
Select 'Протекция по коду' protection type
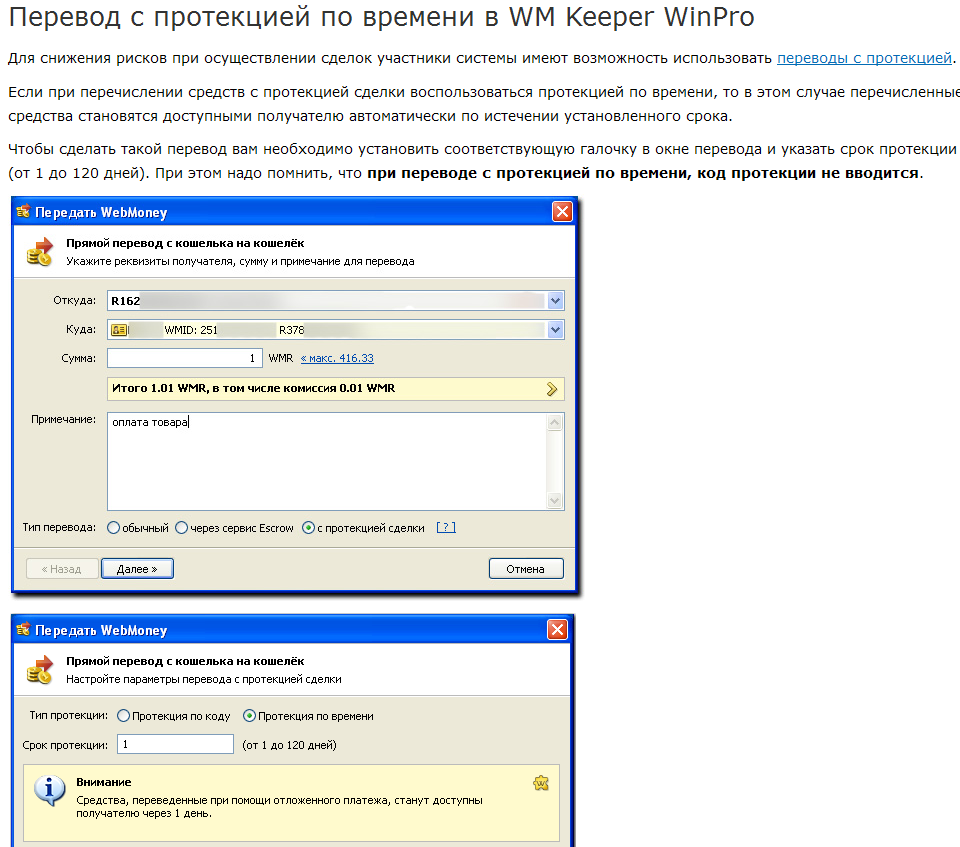tap(124, 716)
